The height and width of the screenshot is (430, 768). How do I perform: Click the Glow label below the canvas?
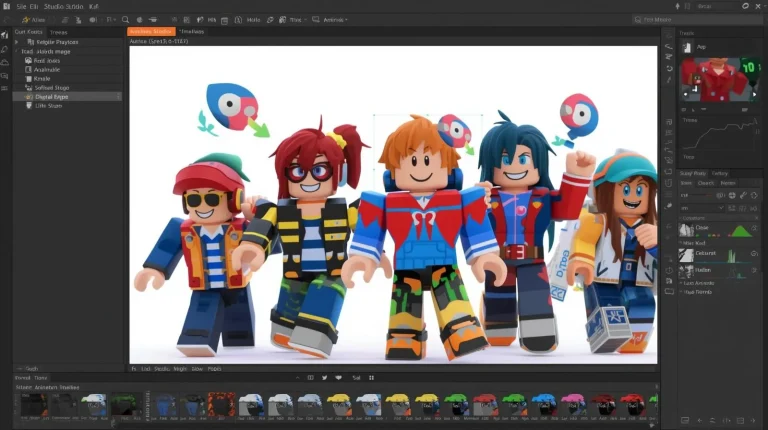197,369
